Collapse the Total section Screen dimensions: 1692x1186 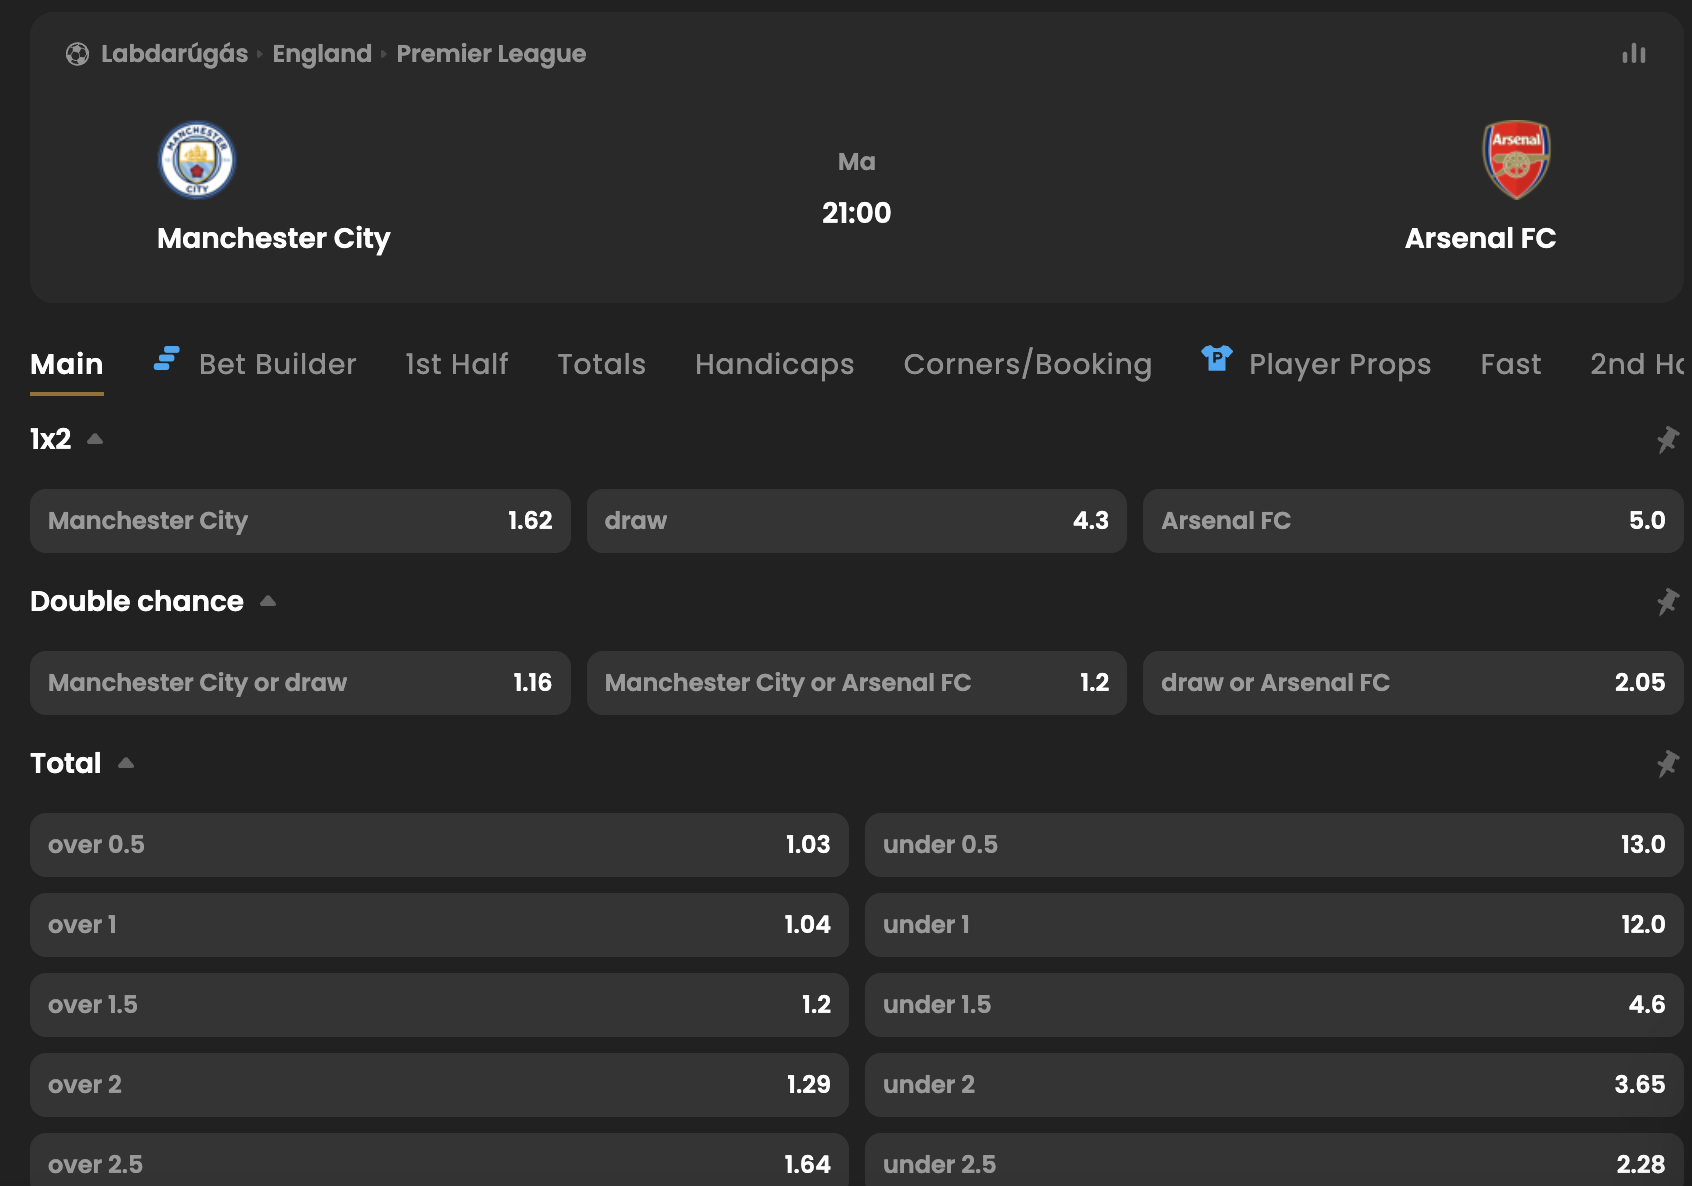coord(126,763)
